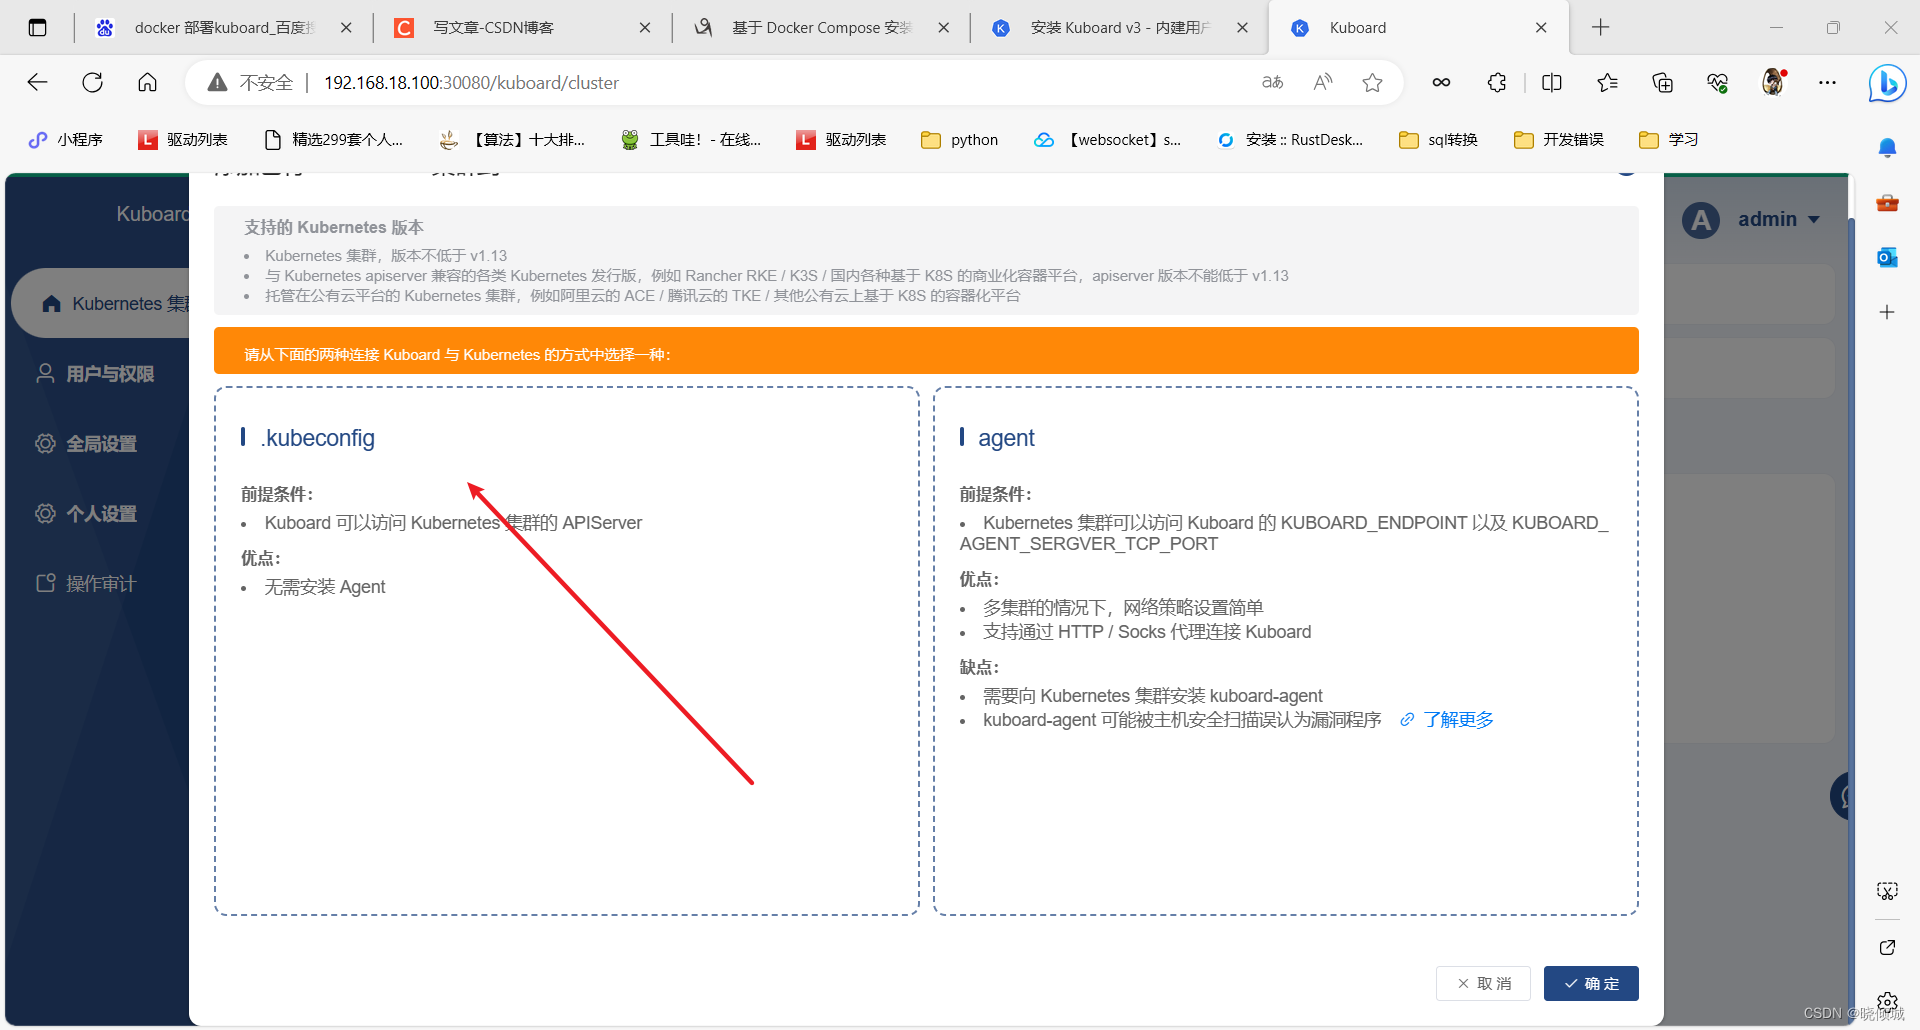Open the 精选299套个人 bookmark
Screen dimensions: 1920x1030
pos(334,140)
